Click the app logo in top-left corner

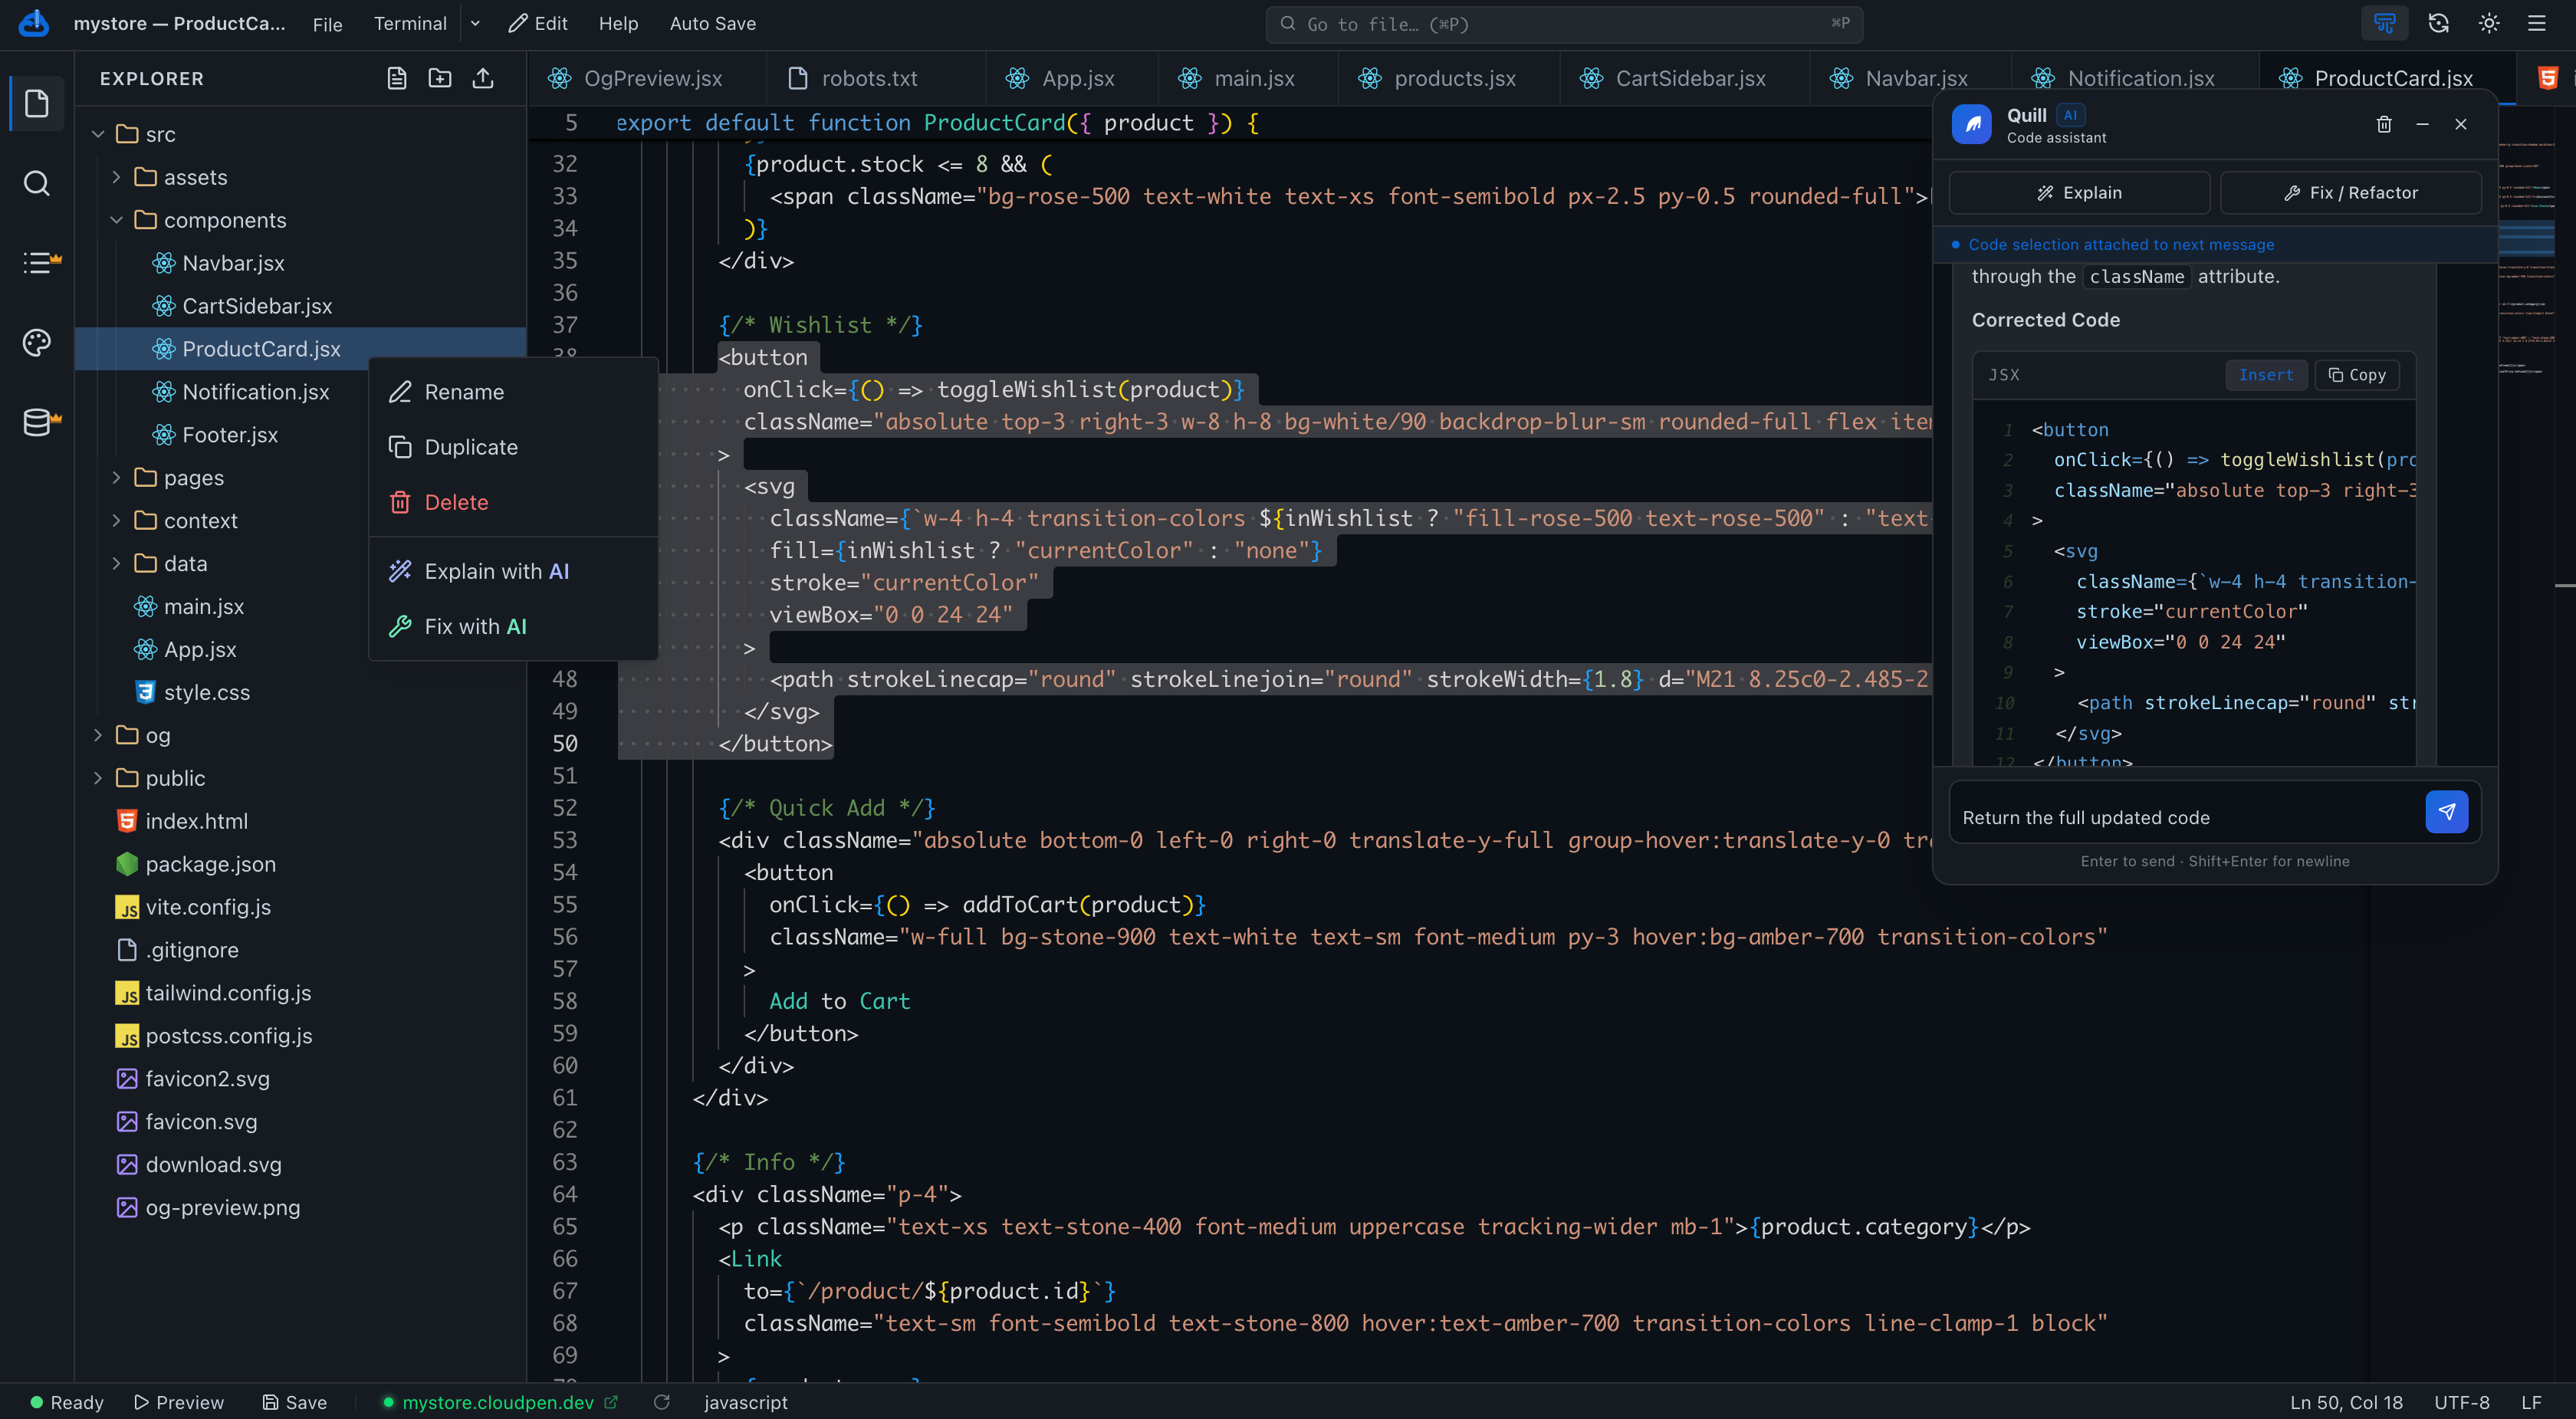pyautogui.click(x=34, y=23)
